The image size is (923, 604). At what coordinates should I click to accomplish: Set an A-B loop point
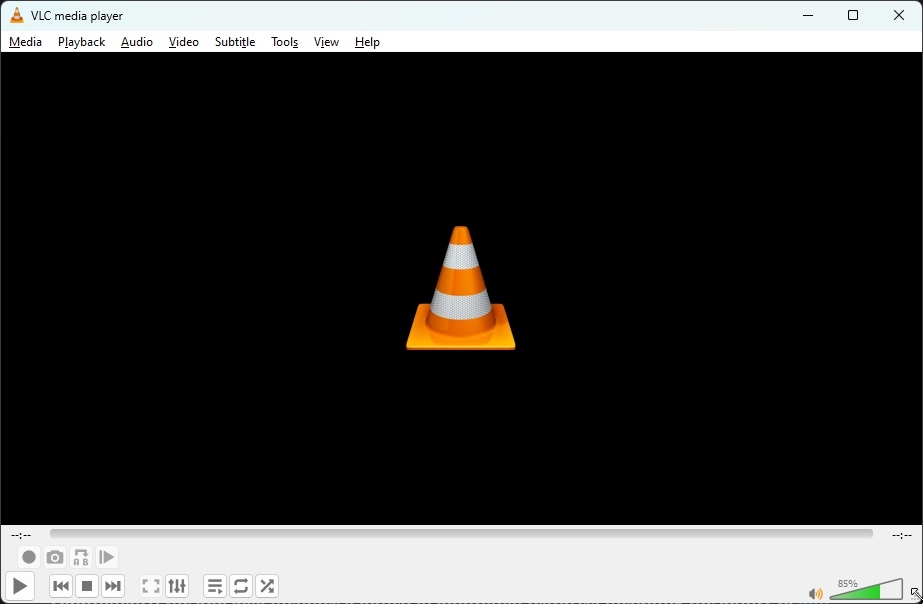click(80, 557)
